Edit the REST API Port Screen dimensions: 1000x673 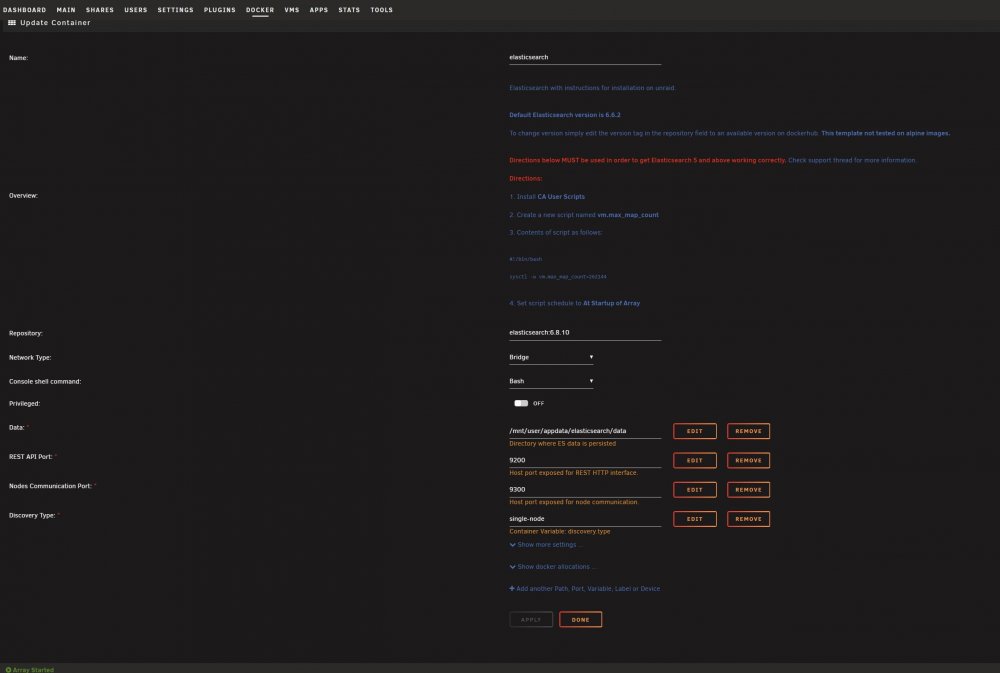point(695,461)
